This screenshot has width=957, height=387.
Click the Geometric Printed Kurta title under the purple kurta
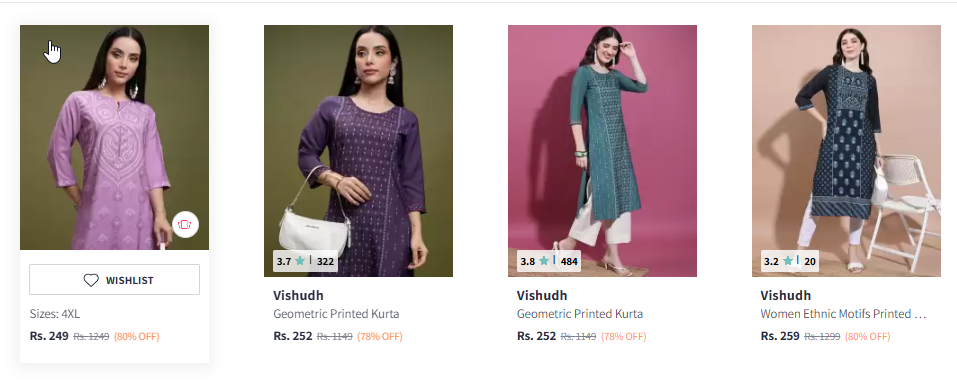pyautogui.click(x=336, y=314)
